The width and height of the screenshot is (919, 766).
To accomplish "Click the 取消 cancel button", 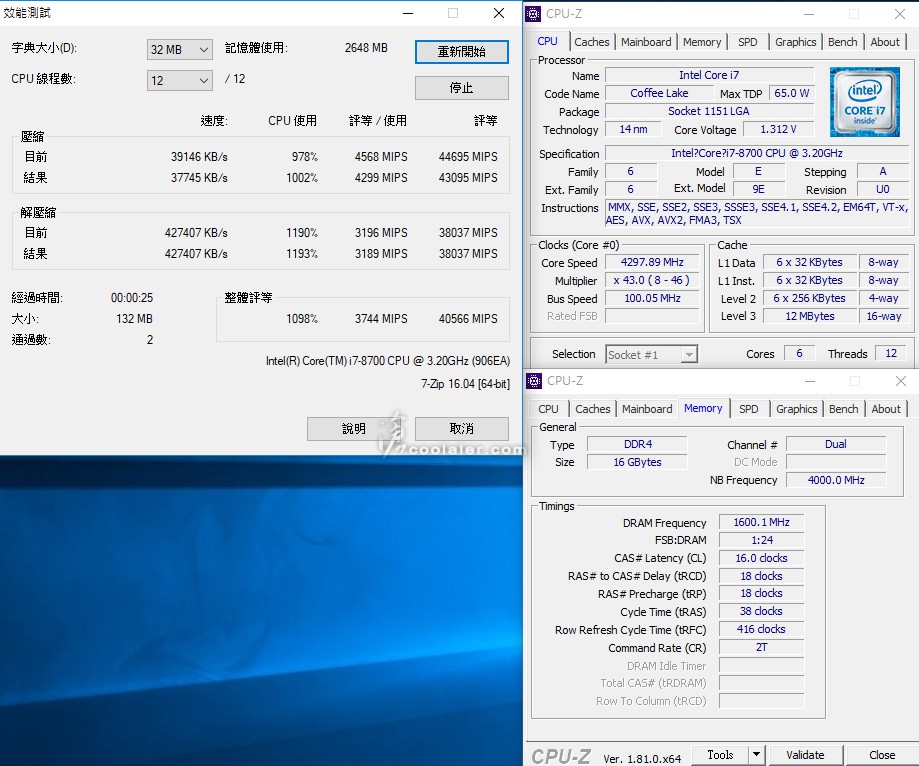I will pyautogui.click(x=462, y=429).
